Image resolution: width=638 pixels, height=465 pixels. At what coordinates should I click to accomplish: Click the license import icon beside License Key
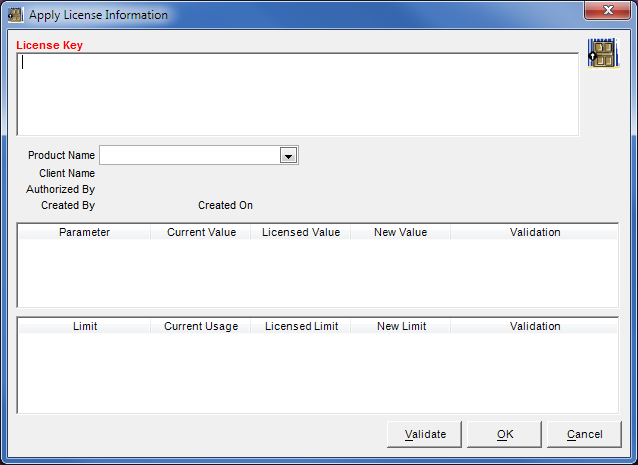(x=603, y=53)
